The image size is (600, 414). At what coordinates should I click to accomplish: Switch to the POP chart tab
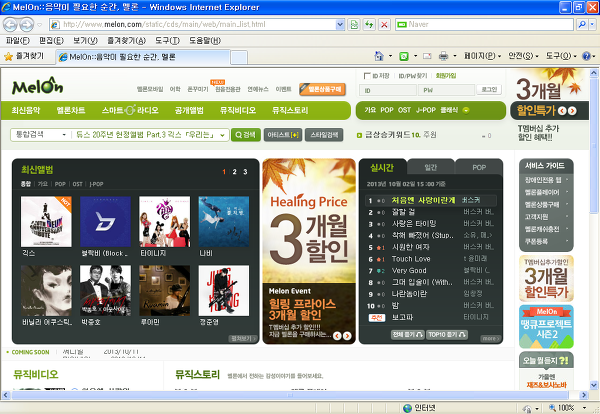pos(479,167)
